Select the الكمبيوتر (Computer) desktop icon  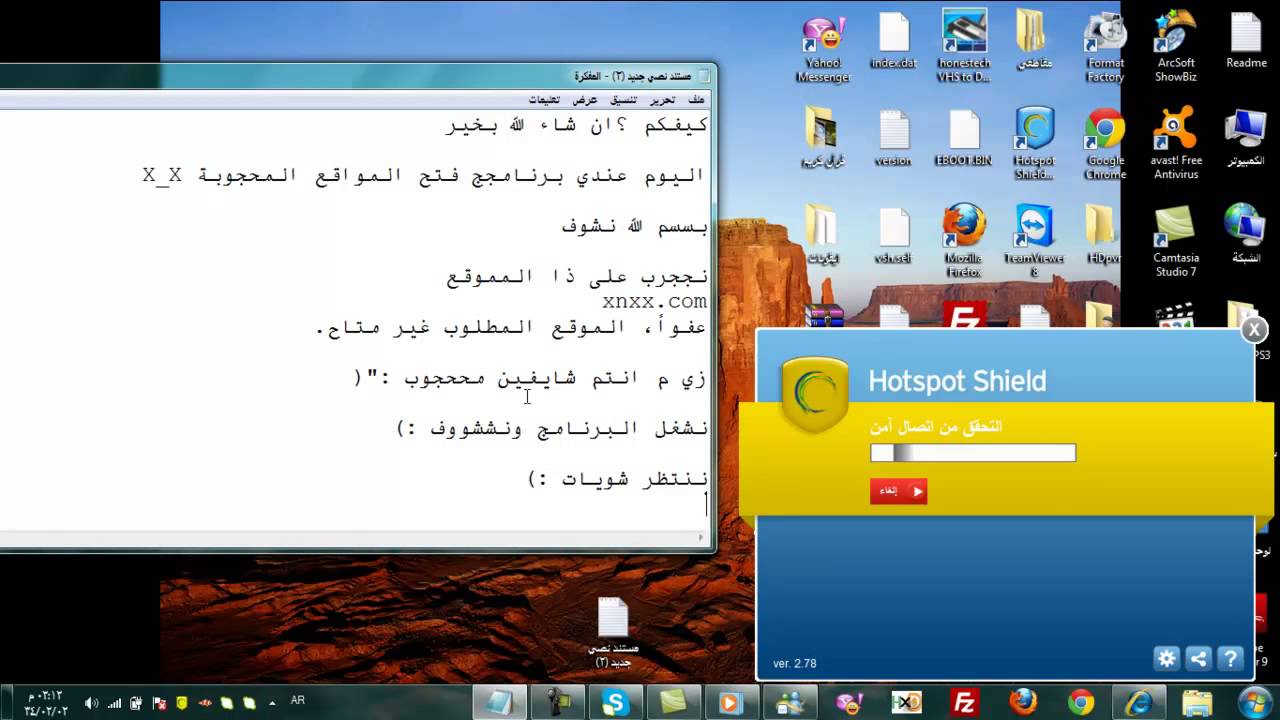(x=1246, y=138)
